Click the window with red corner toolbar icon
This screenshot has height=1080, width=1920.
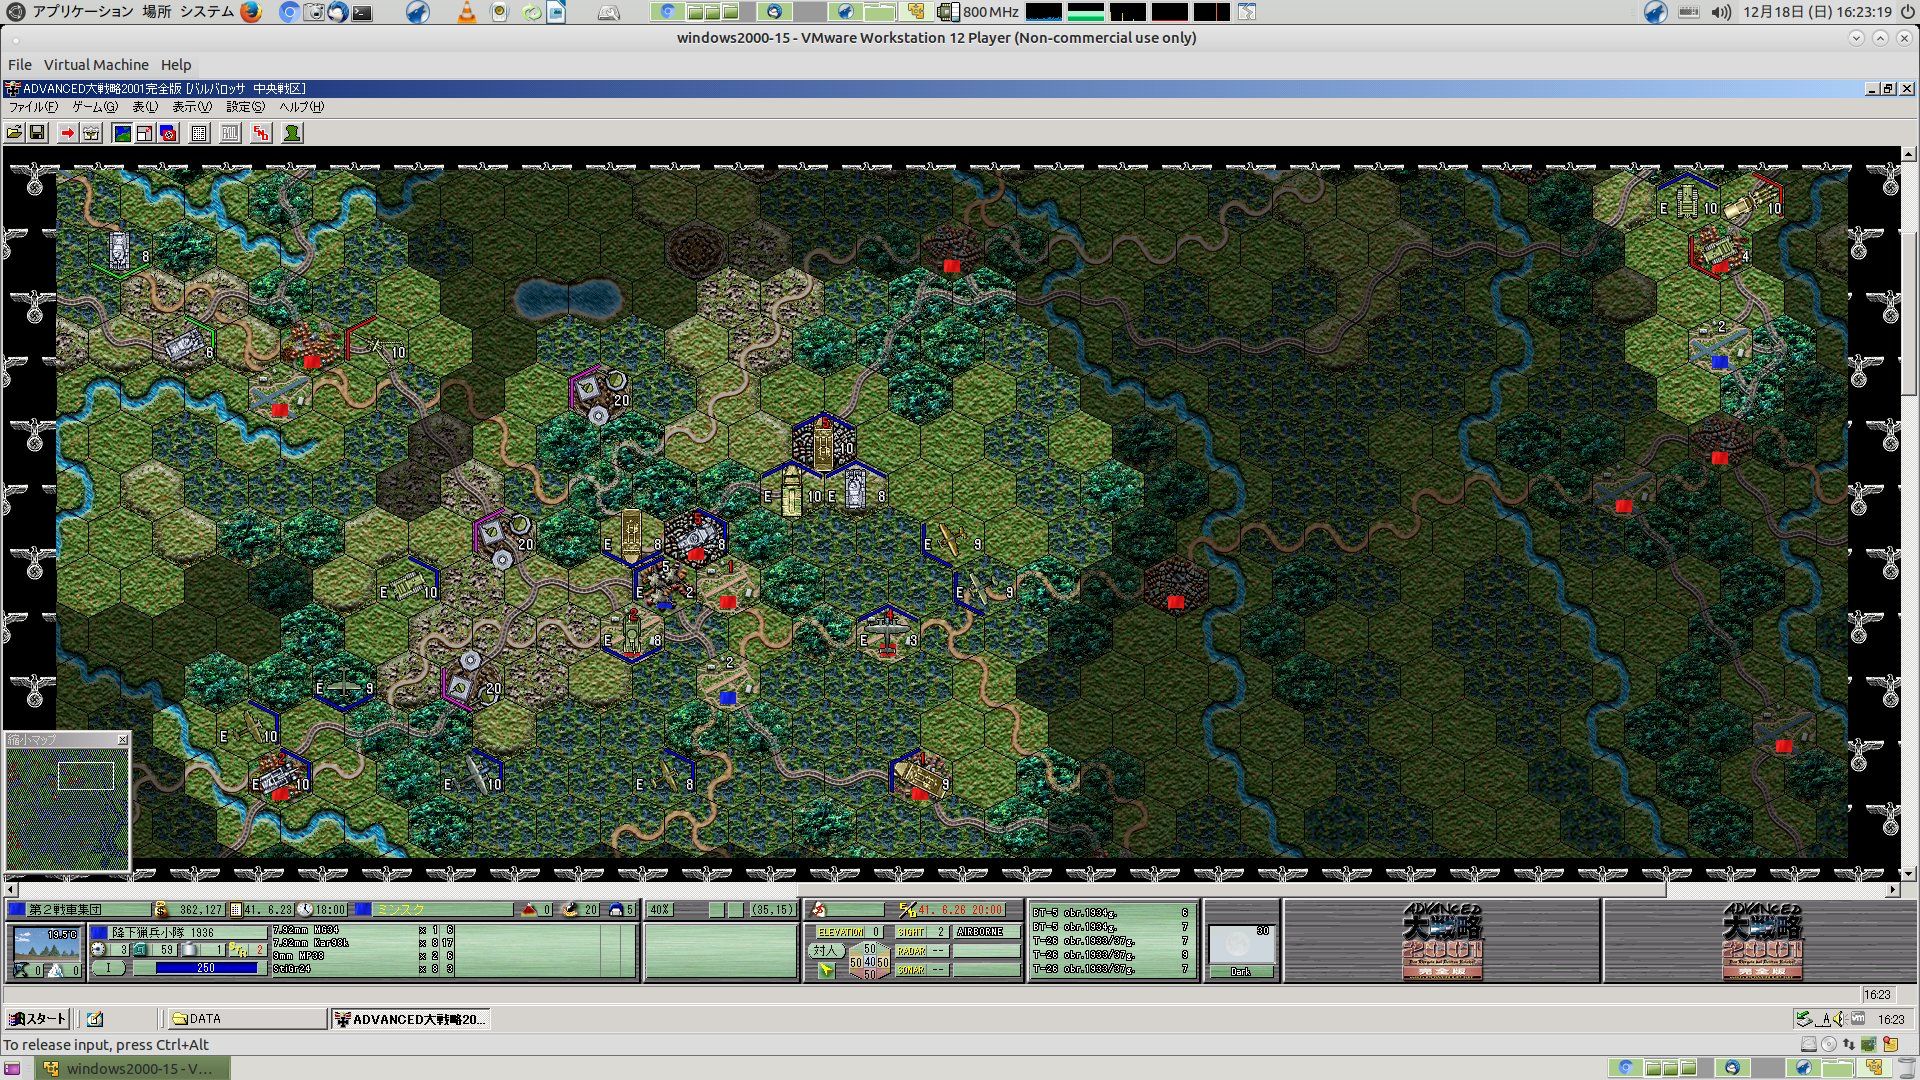(145, 133)
